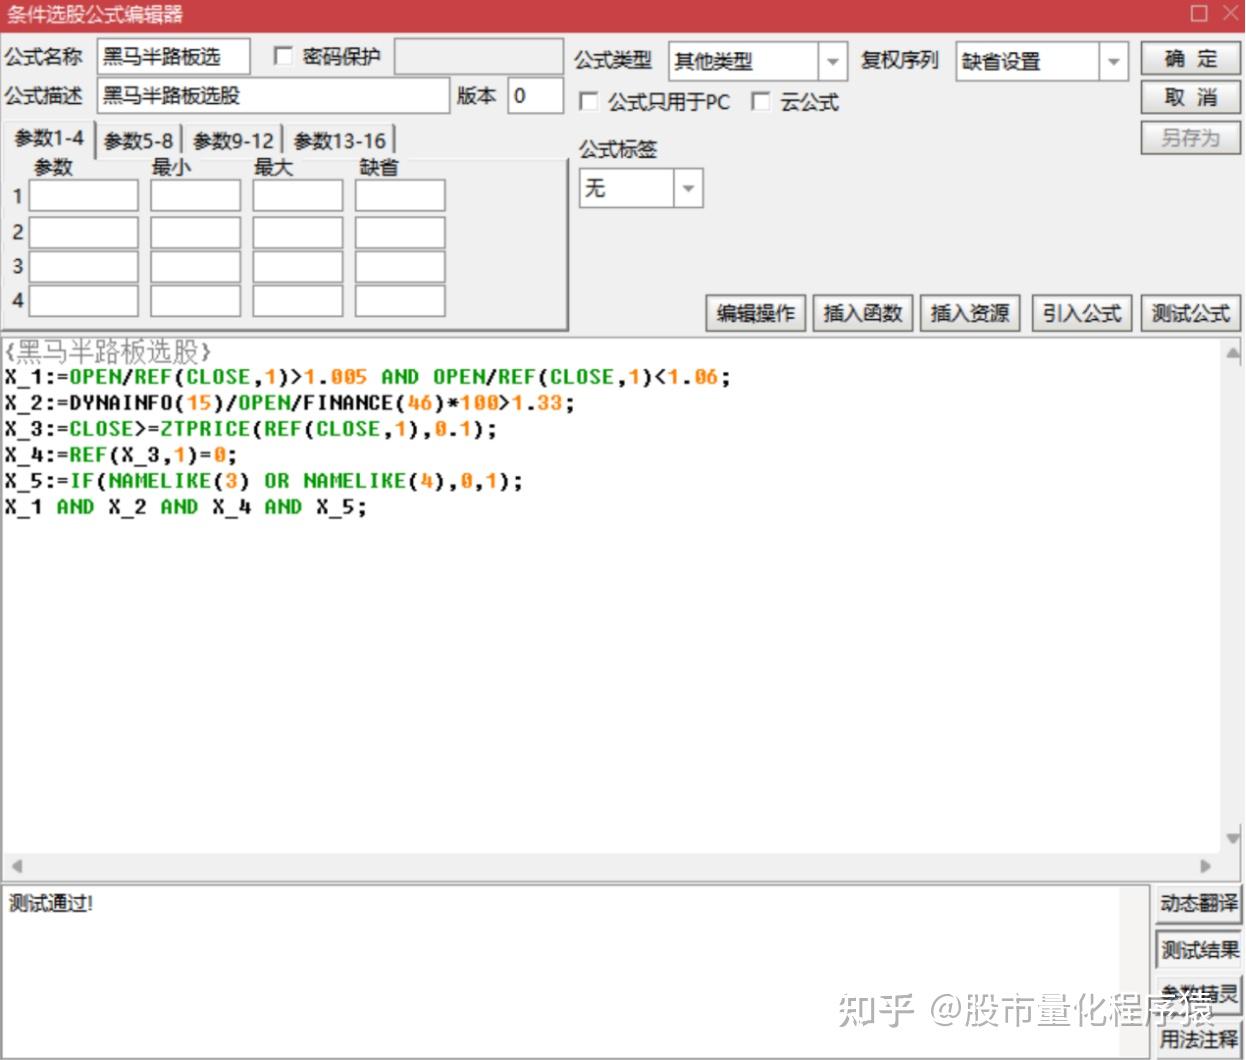The height and width of the screenshot is (1060, 1246).
Task: Switch to the 参数9-12 tab
Action: point(233,141)
